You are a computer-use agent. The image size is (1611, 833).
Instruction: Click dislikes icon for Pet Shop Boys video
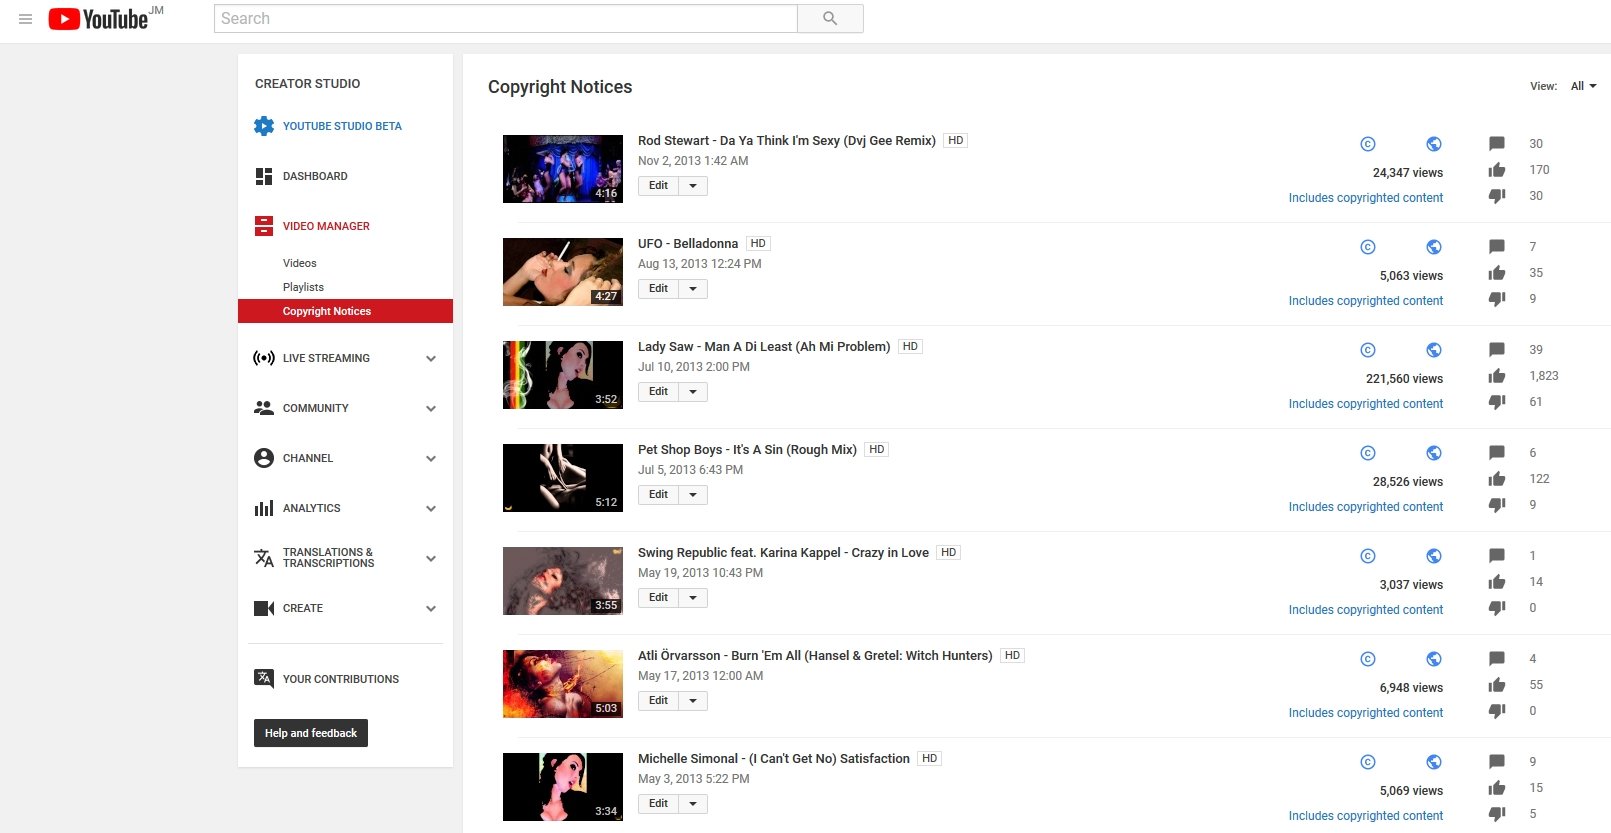pyautogui.click(x=1497, y=505)
